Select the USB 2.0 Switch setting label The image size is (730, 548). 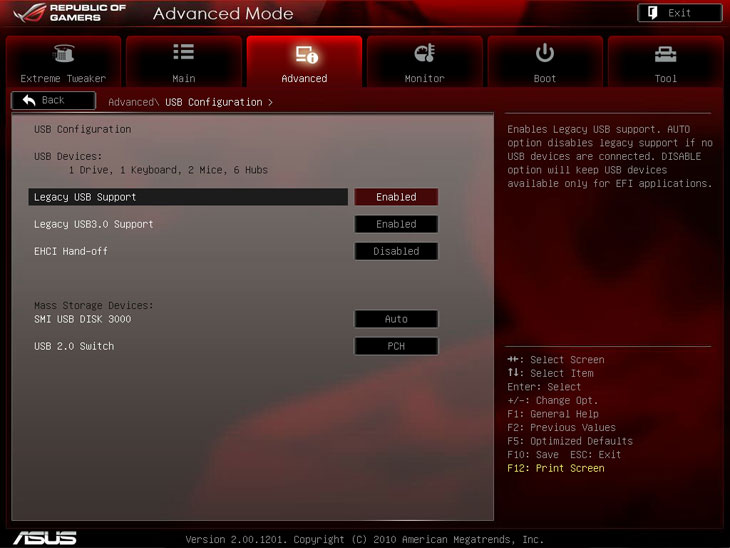tap(74, 346)
